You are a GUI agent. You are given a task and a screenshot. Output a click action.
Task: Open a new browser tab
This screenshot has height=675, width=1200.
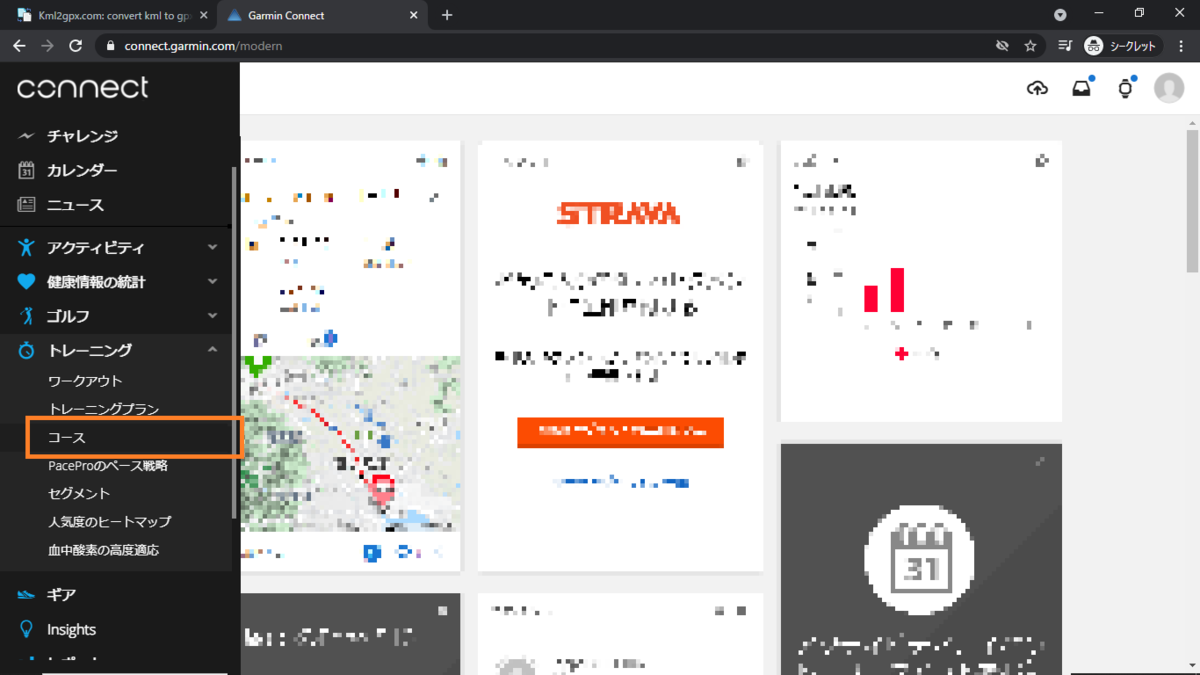tap(447, 15)
